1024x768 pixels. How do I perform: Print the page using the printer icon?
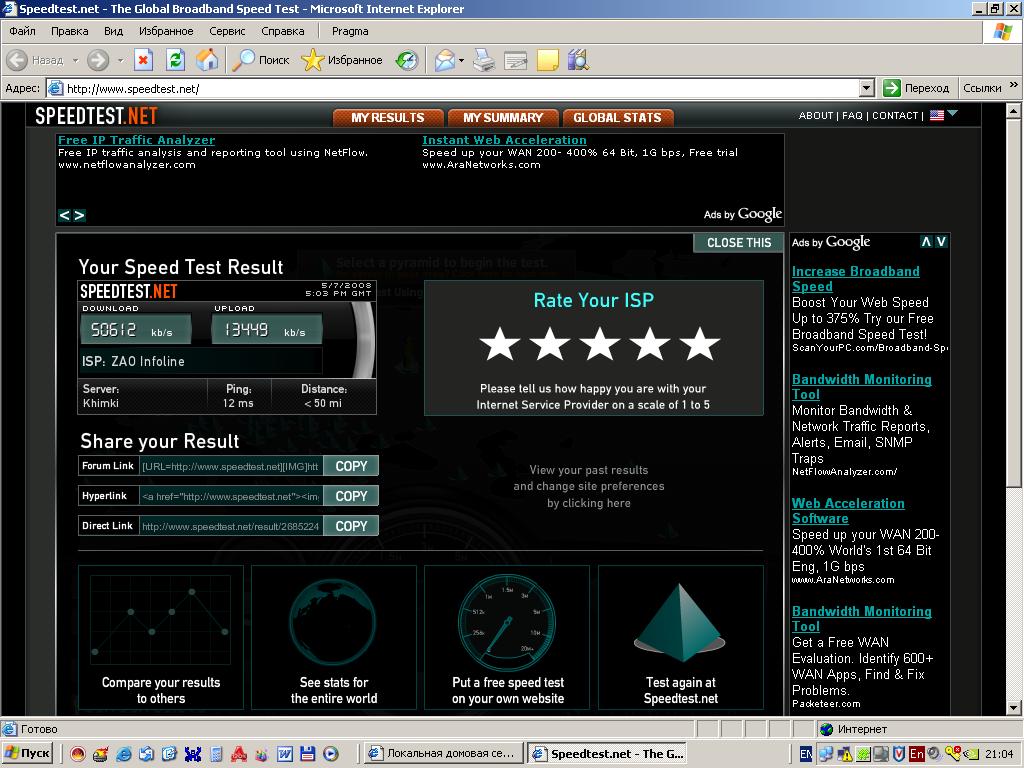tap(484, 61)
